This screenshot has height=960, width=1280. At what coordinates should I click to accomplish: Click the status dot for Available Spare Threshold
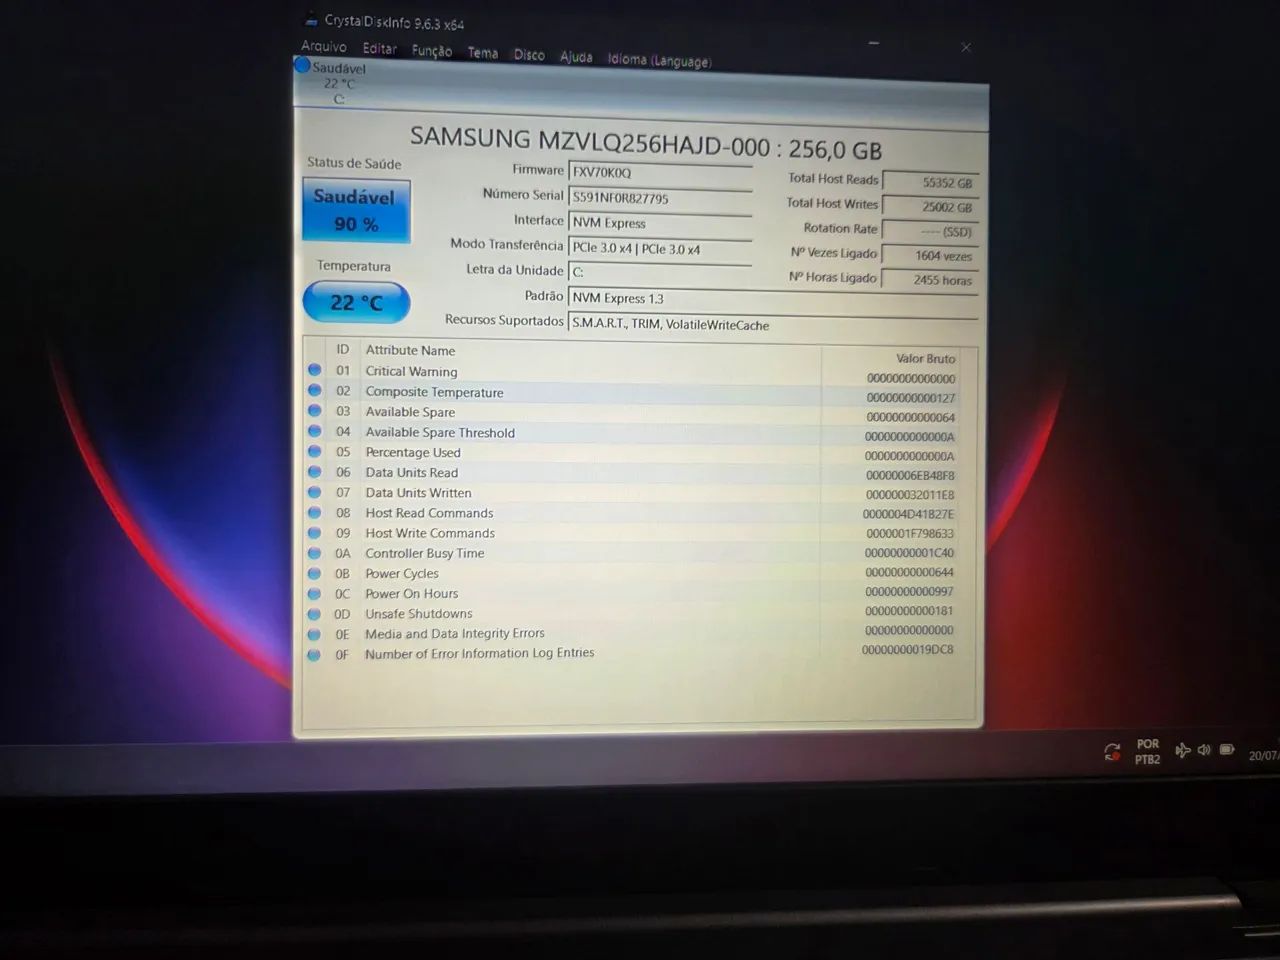(315, 431)
